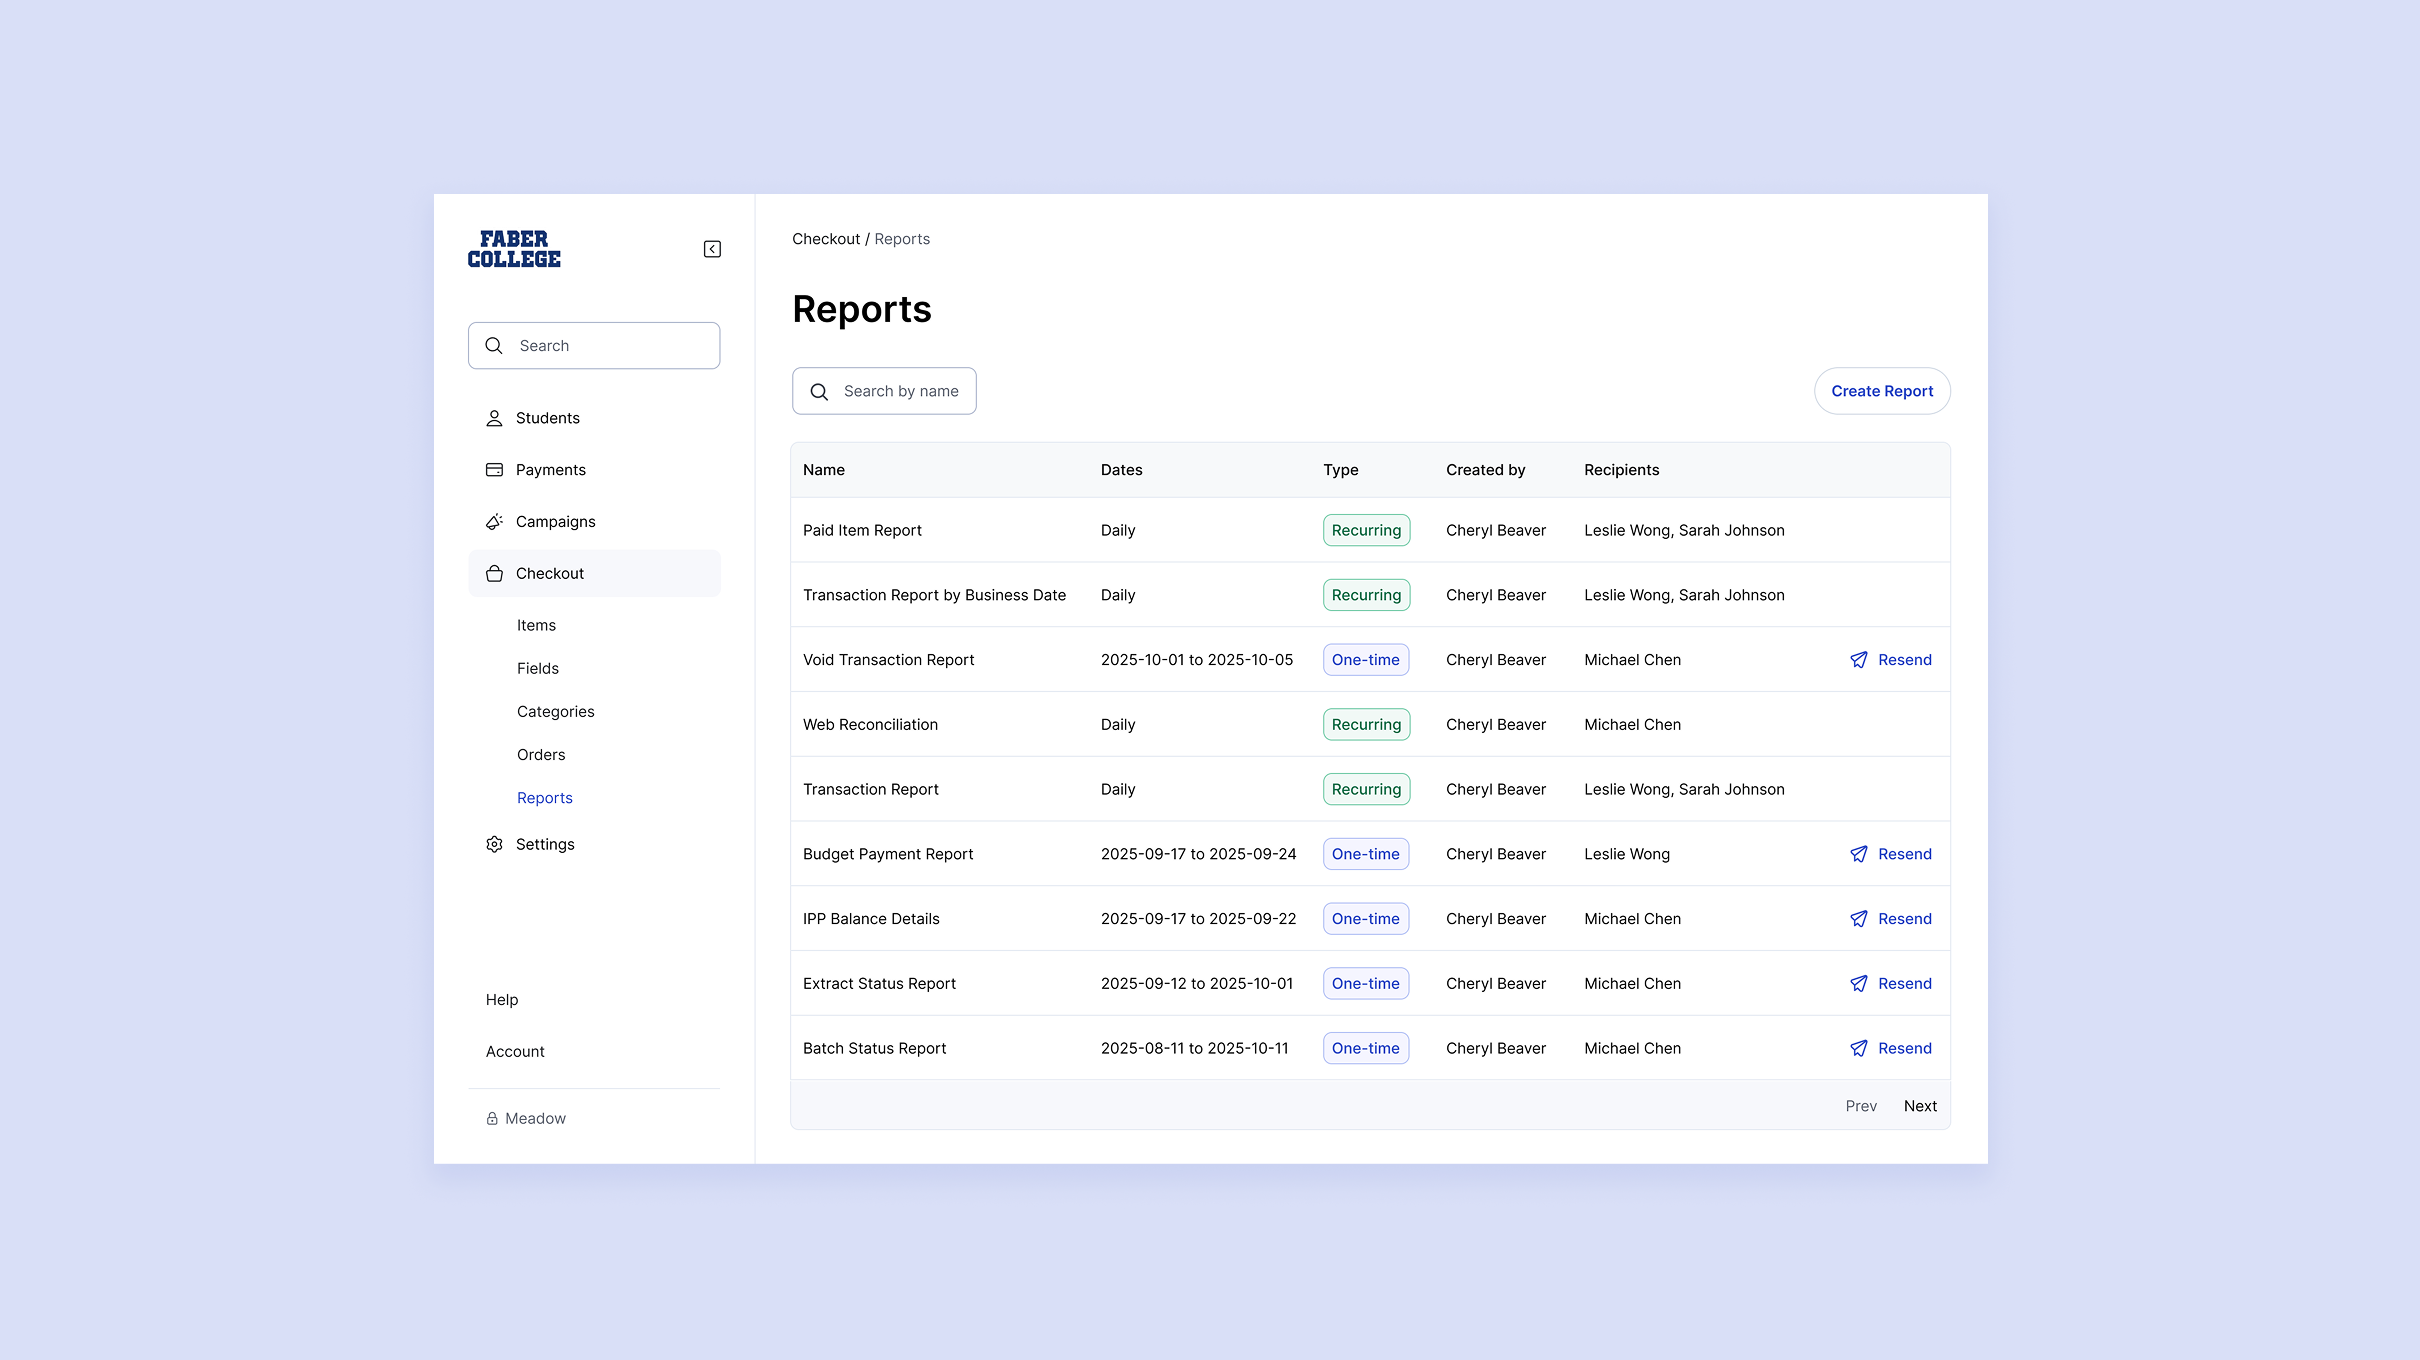The width and height of the screenshot is (2420, 1360).
Task: Open the Categories sidebar item
Action: 555,712
